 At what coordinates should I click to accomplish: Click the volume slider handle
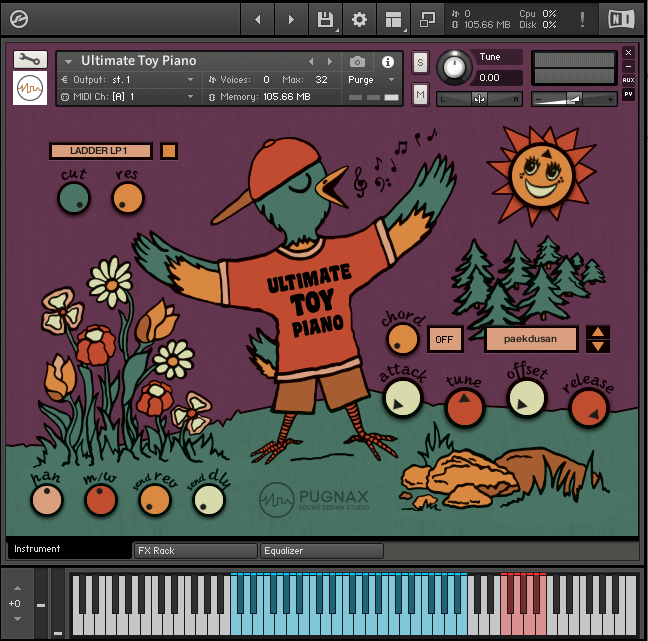(x=574, y=99)
